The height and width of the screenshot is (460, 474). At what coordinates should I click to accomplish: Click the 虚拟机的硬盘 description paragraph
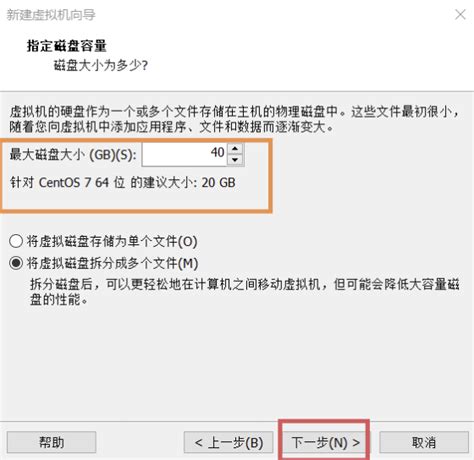tap(234, 119)
